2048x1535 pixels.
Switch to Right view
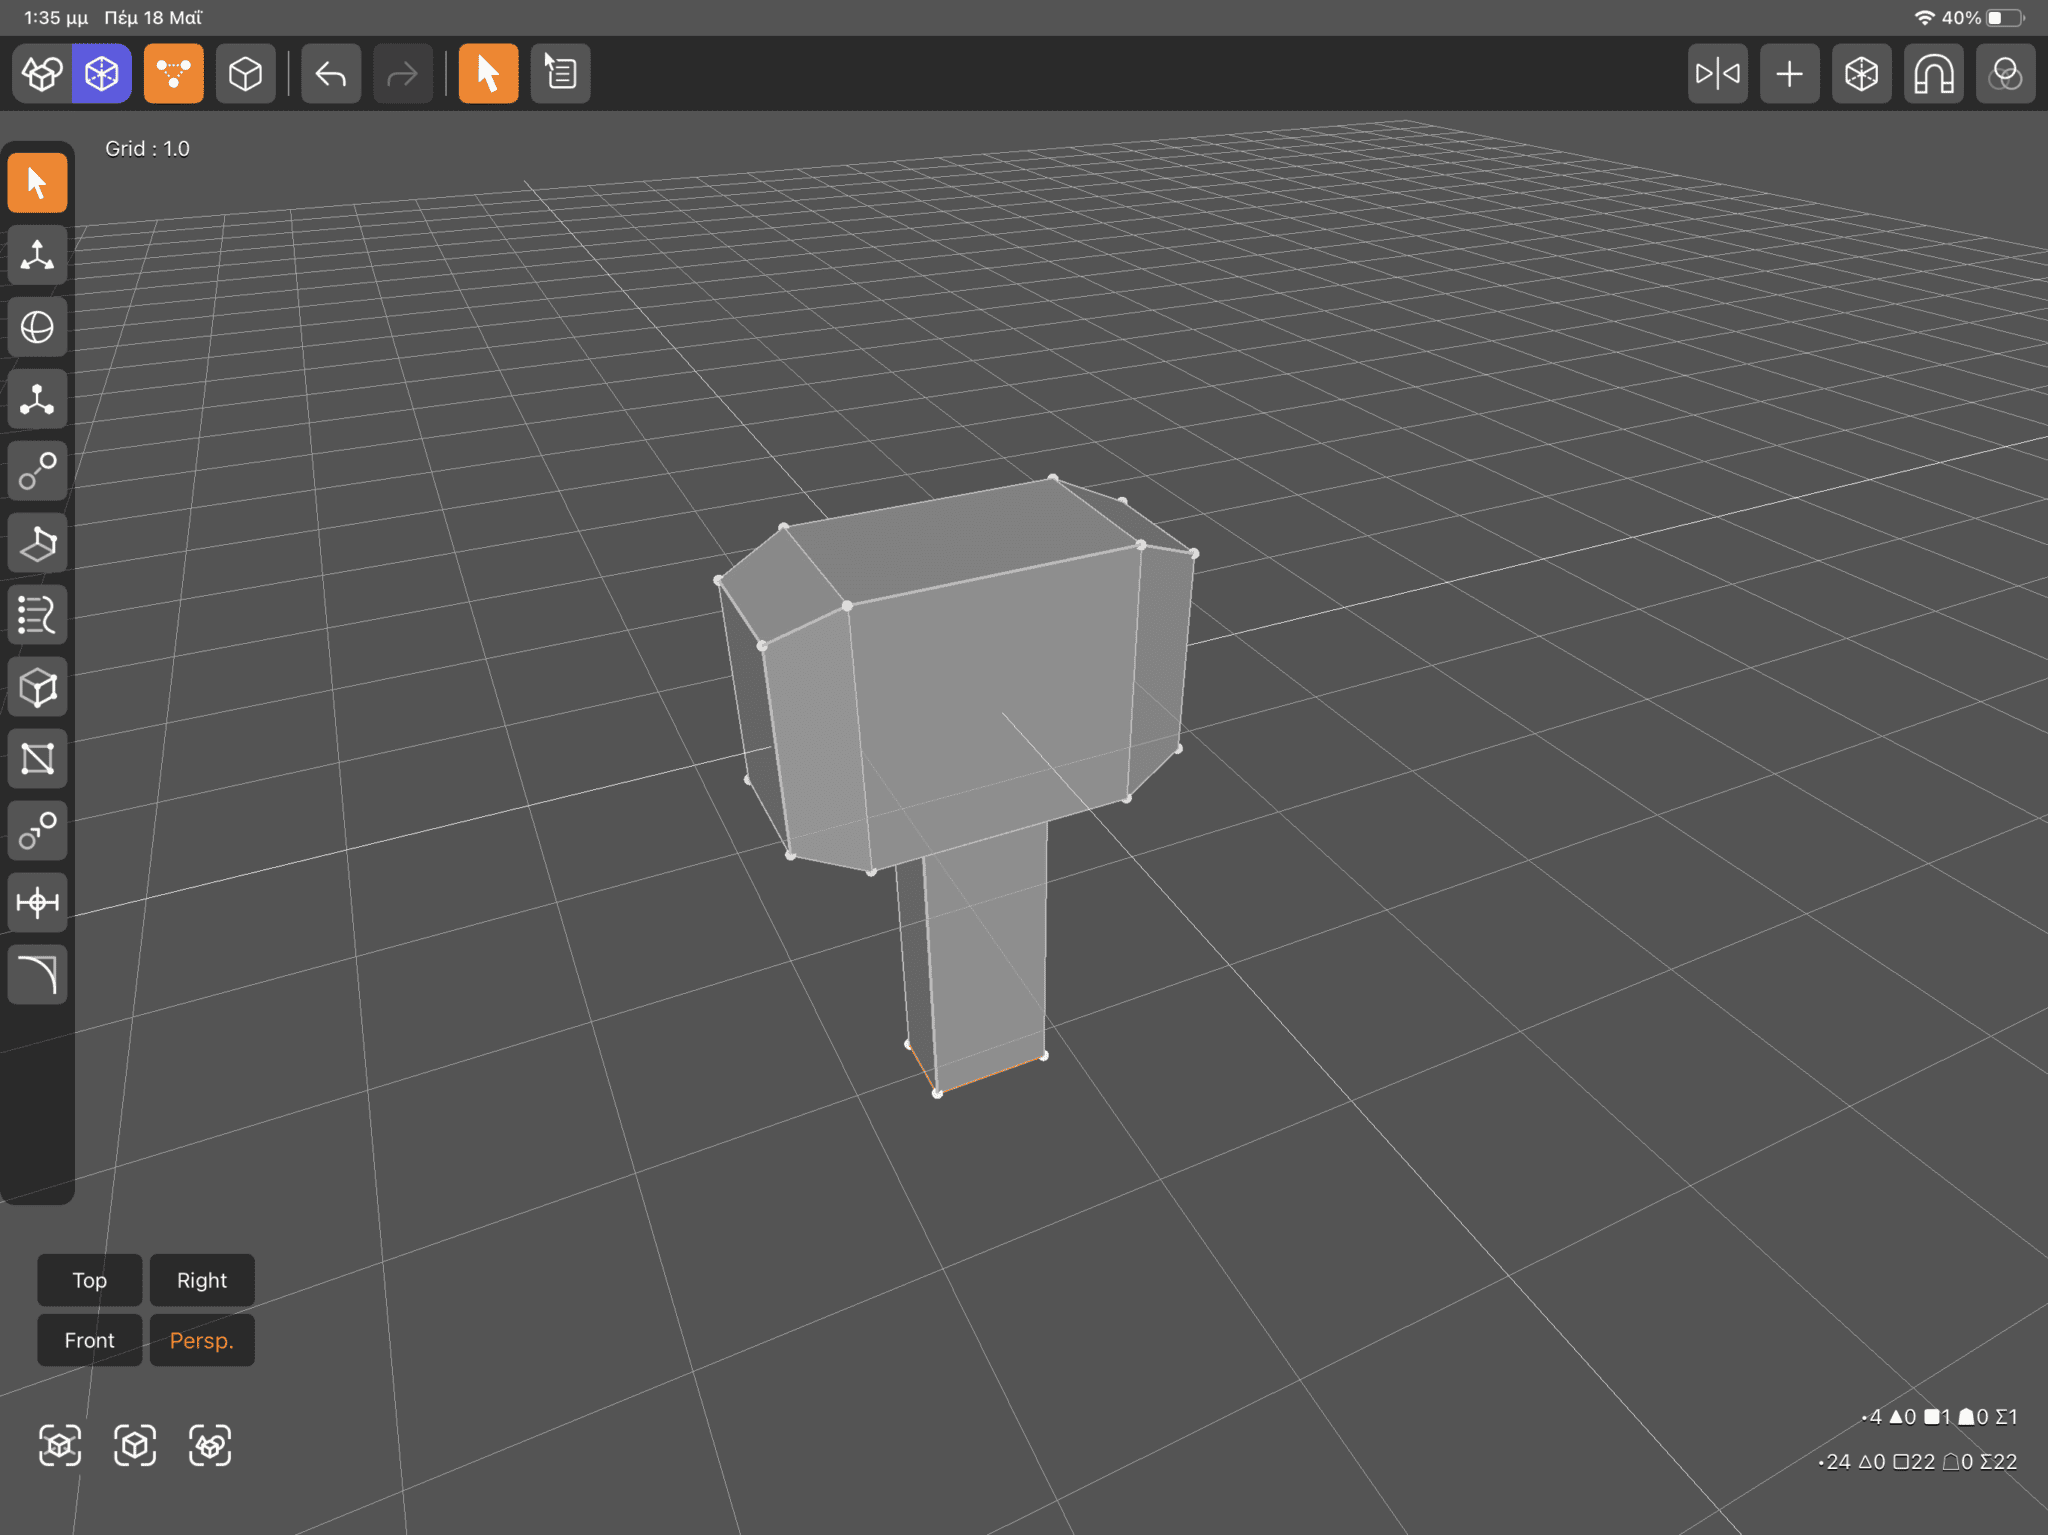[202, 1280]
